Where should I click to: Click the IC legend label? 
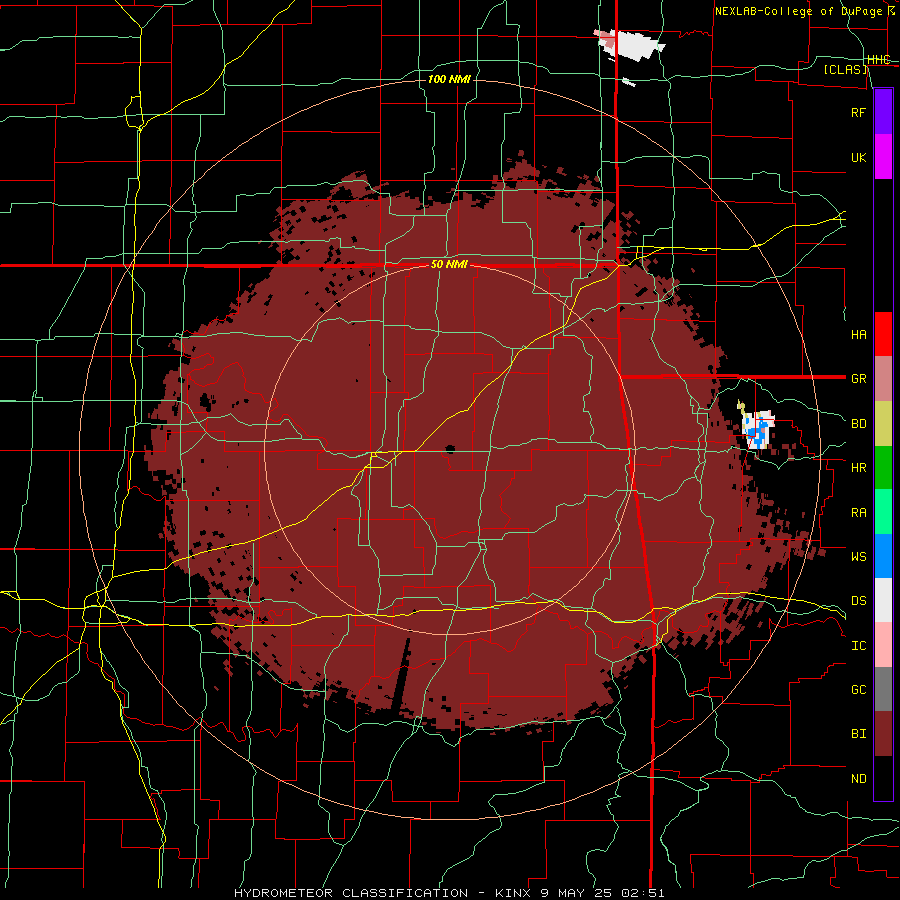[858, 646]
